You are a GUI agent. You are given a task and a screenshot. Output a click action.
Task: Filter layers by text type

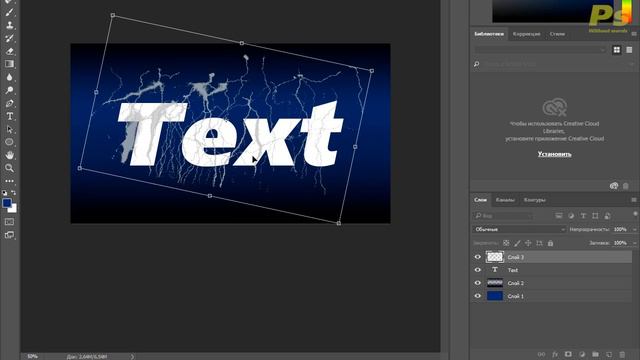pos(583,216)
